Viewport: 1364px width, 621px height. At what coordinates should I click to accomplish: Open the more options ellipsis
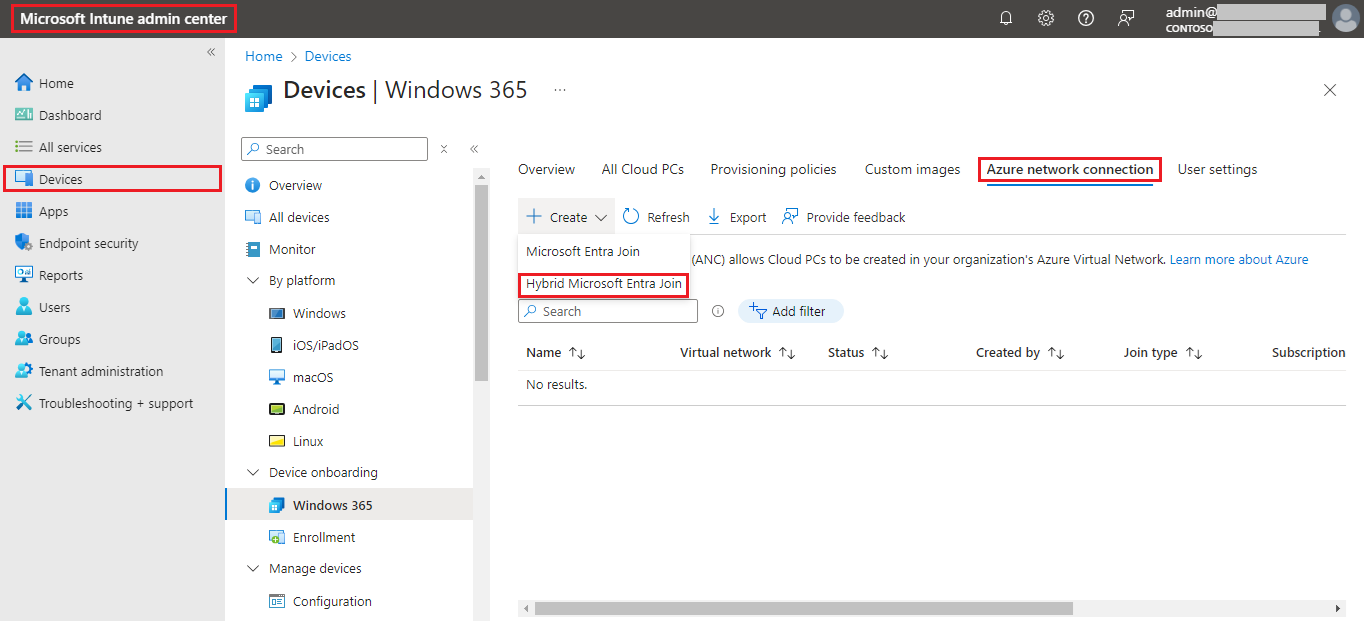pos(560,90)
